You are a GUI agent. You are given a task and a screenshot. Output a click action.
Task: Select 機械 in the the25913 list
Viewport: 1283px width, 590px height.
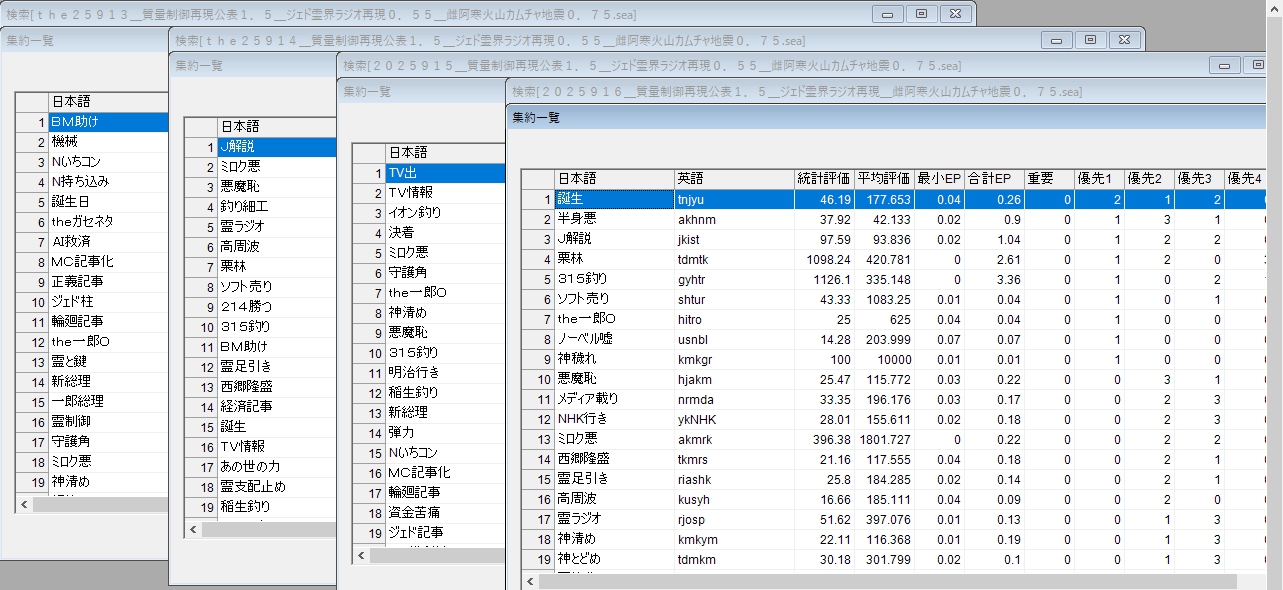(x=107, y=142)
